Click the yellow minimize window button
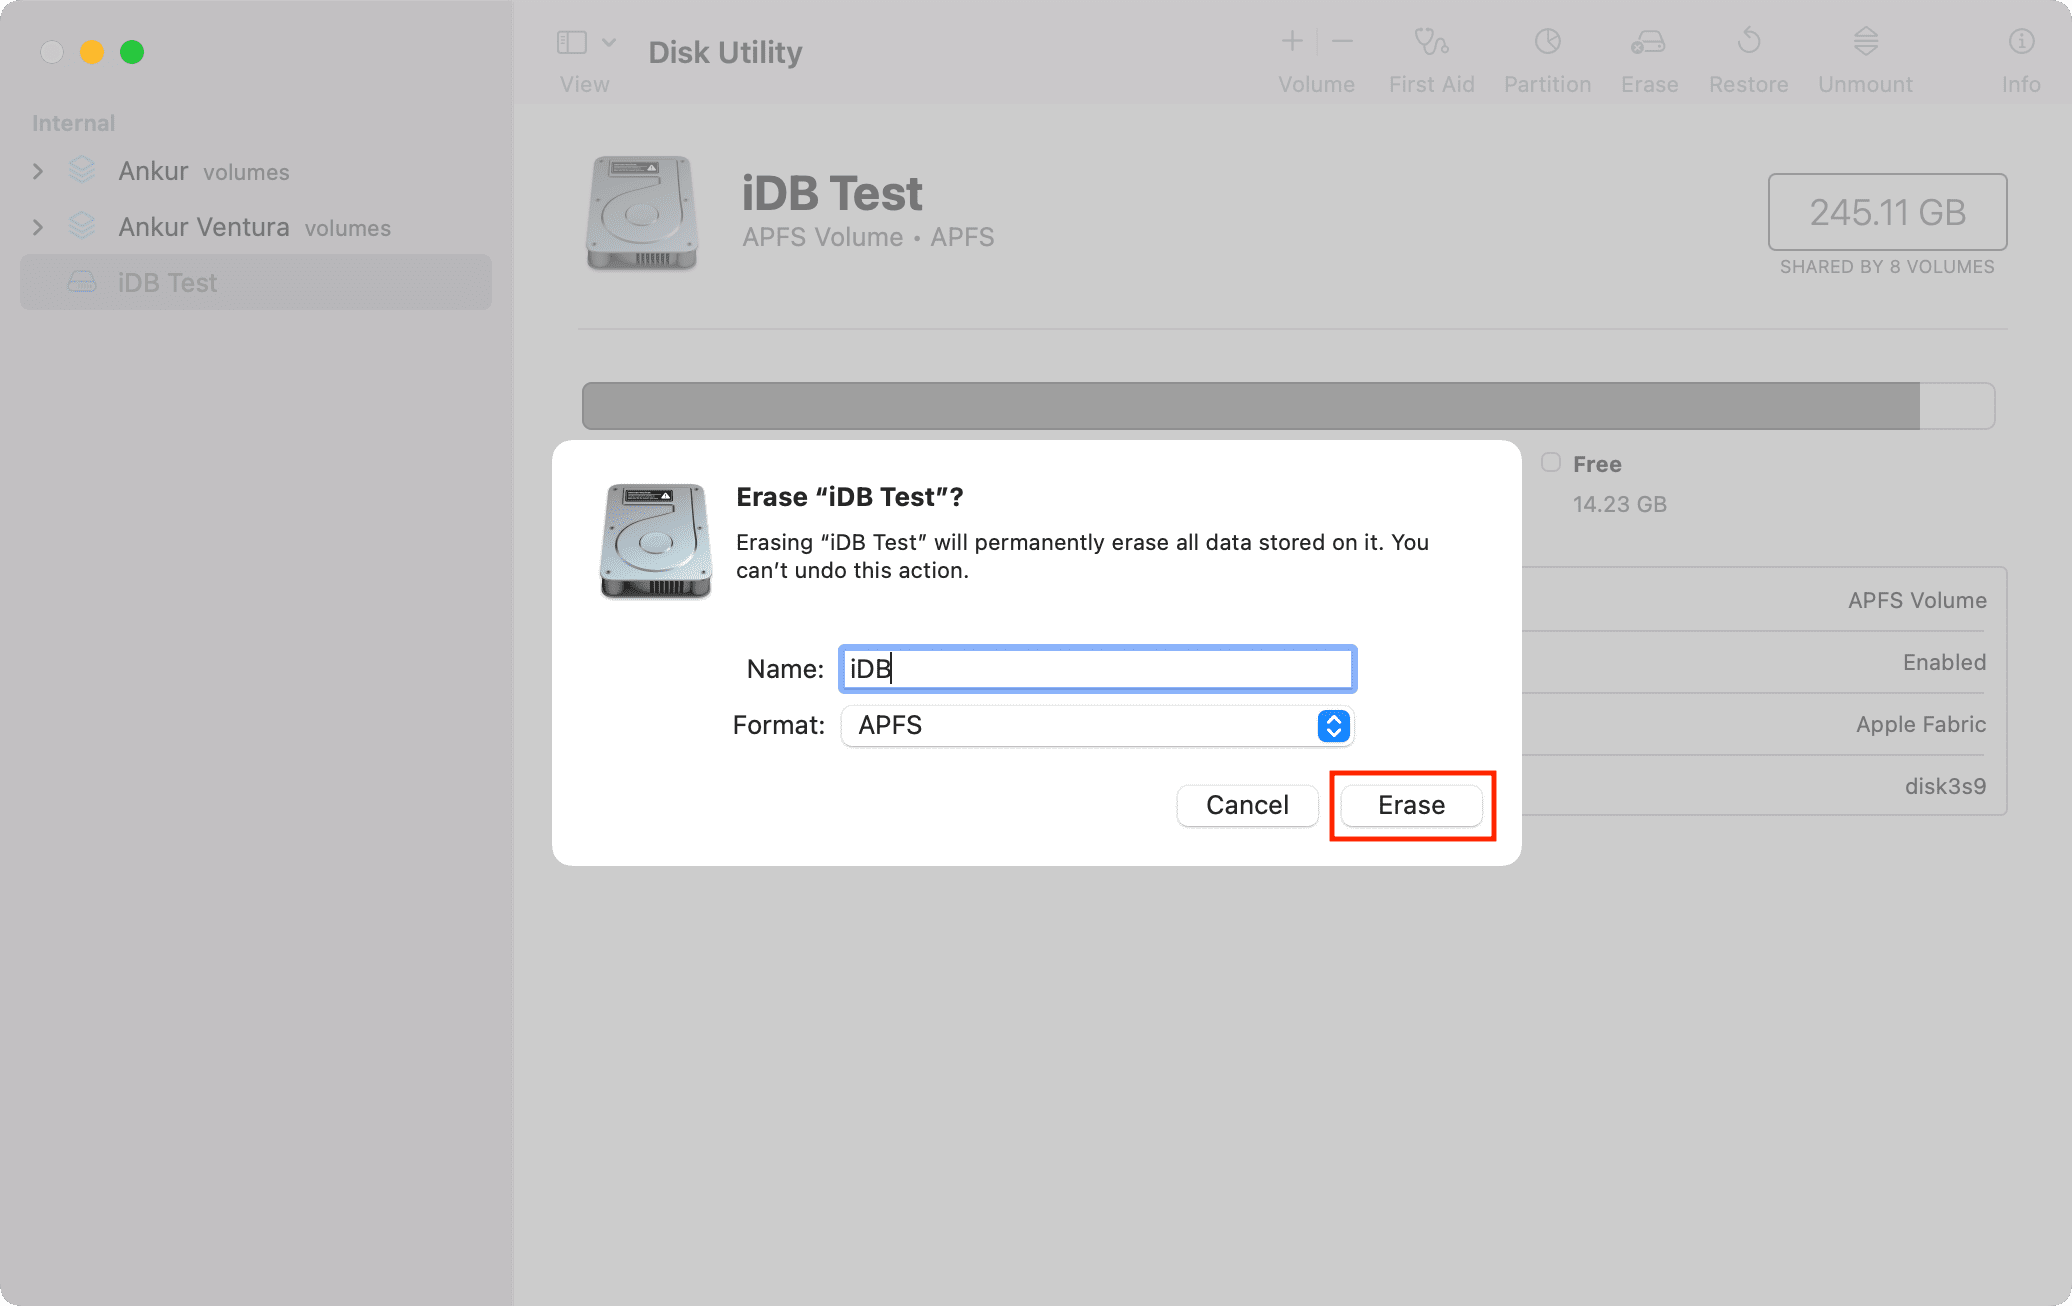 (x=92, y=52)
